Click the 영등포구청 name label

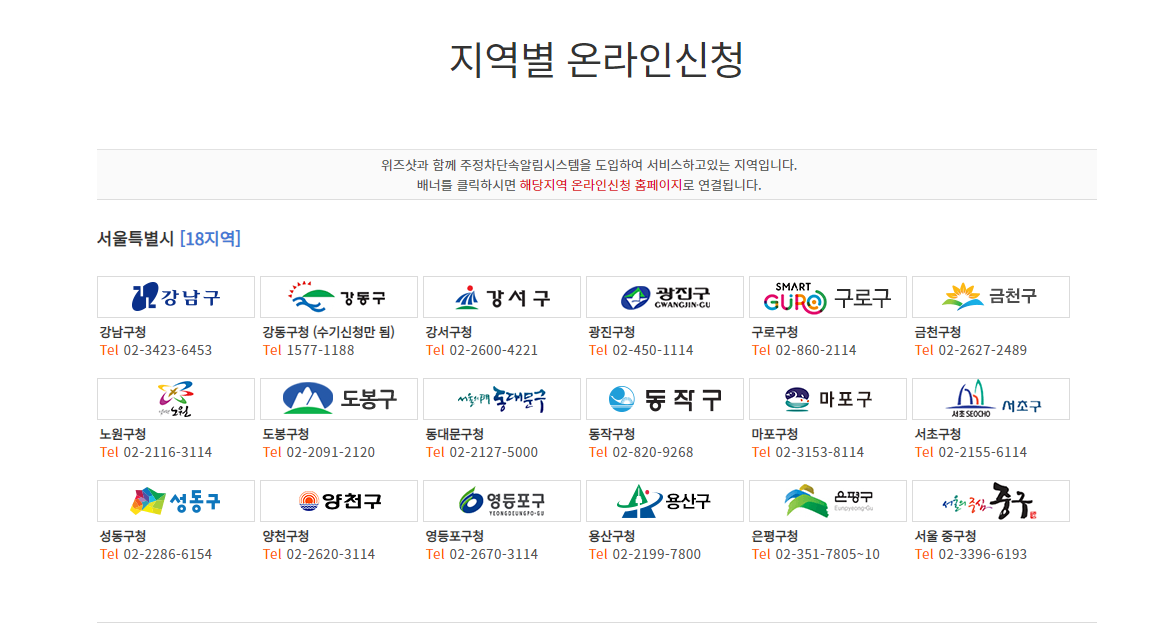(454, 535)
